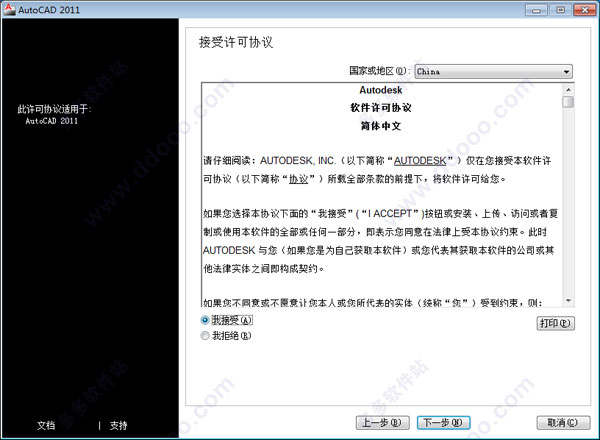
Task: Click the license text scrollbar up arrow
Action: tap(568, 90)
